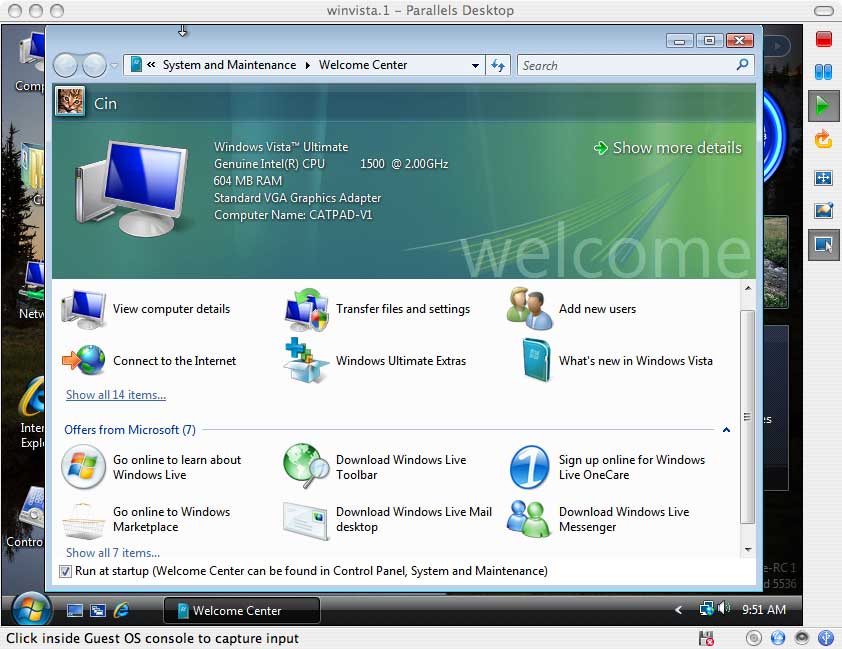Open the View computer details icon

(x=83, y=309)
